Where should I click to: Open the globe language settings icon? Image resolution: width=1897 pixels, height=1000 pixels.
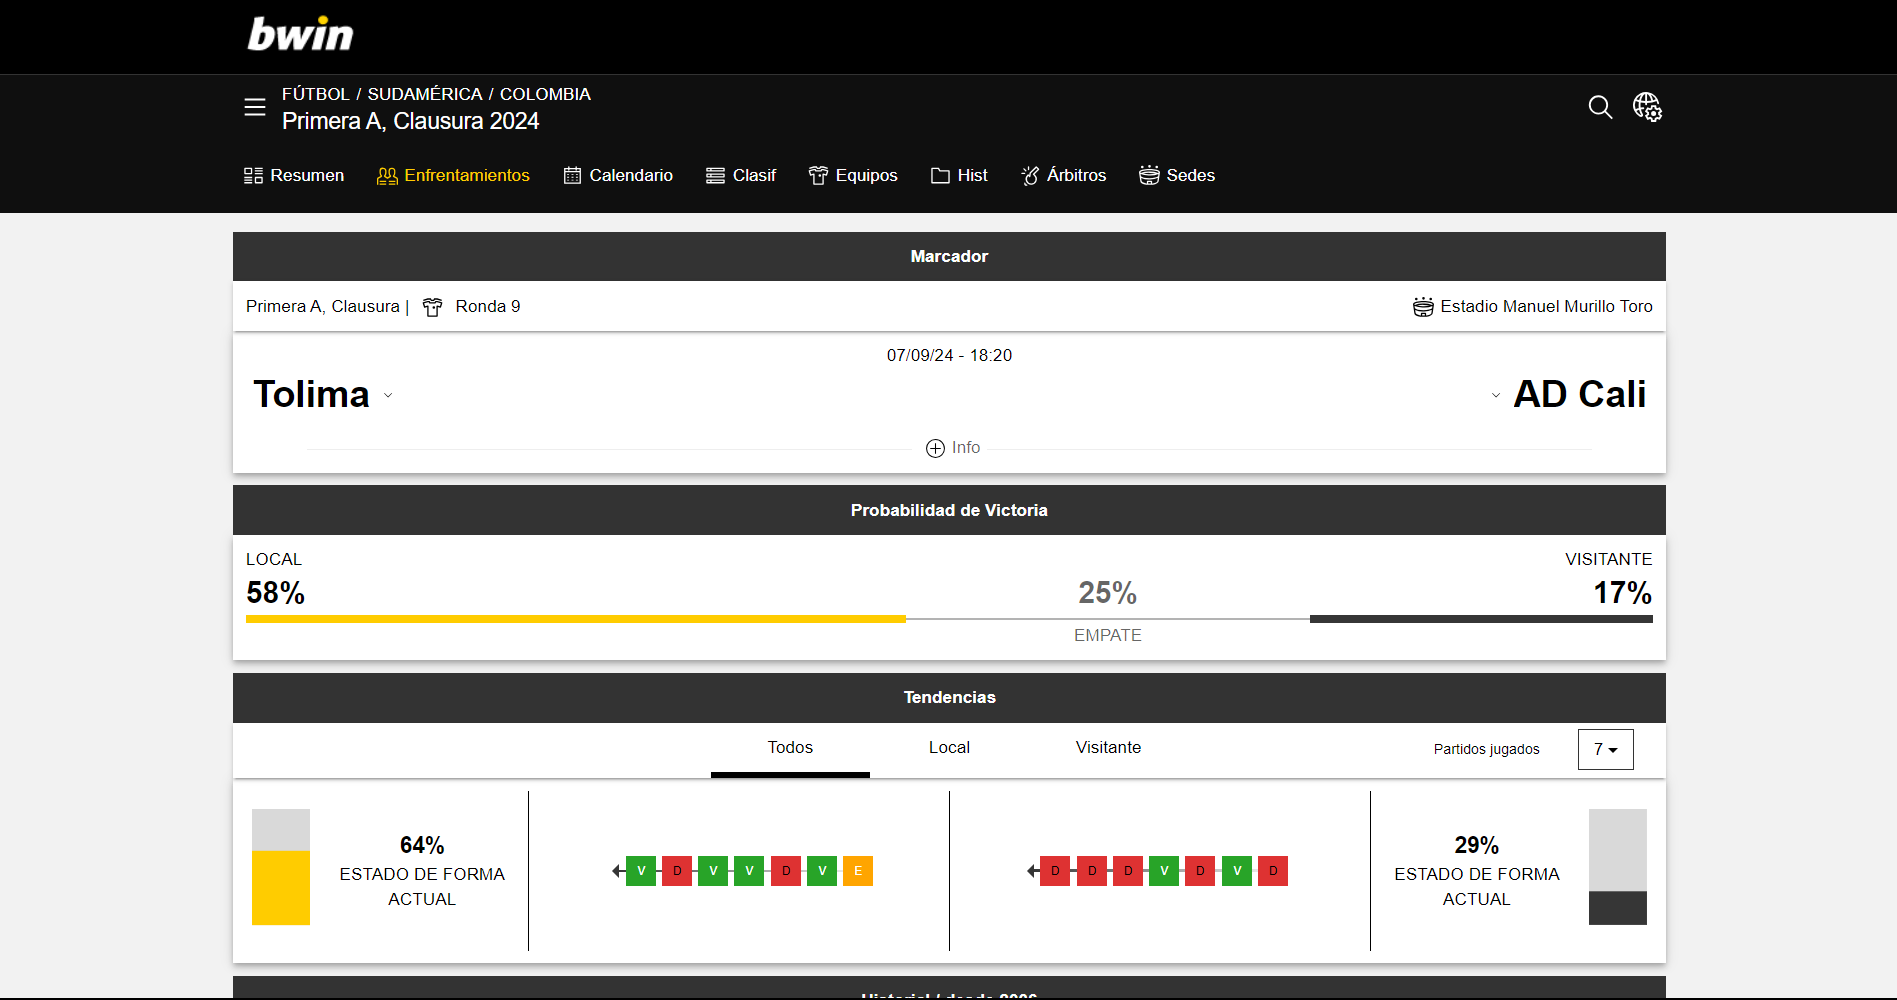(x=1647, y=107)
